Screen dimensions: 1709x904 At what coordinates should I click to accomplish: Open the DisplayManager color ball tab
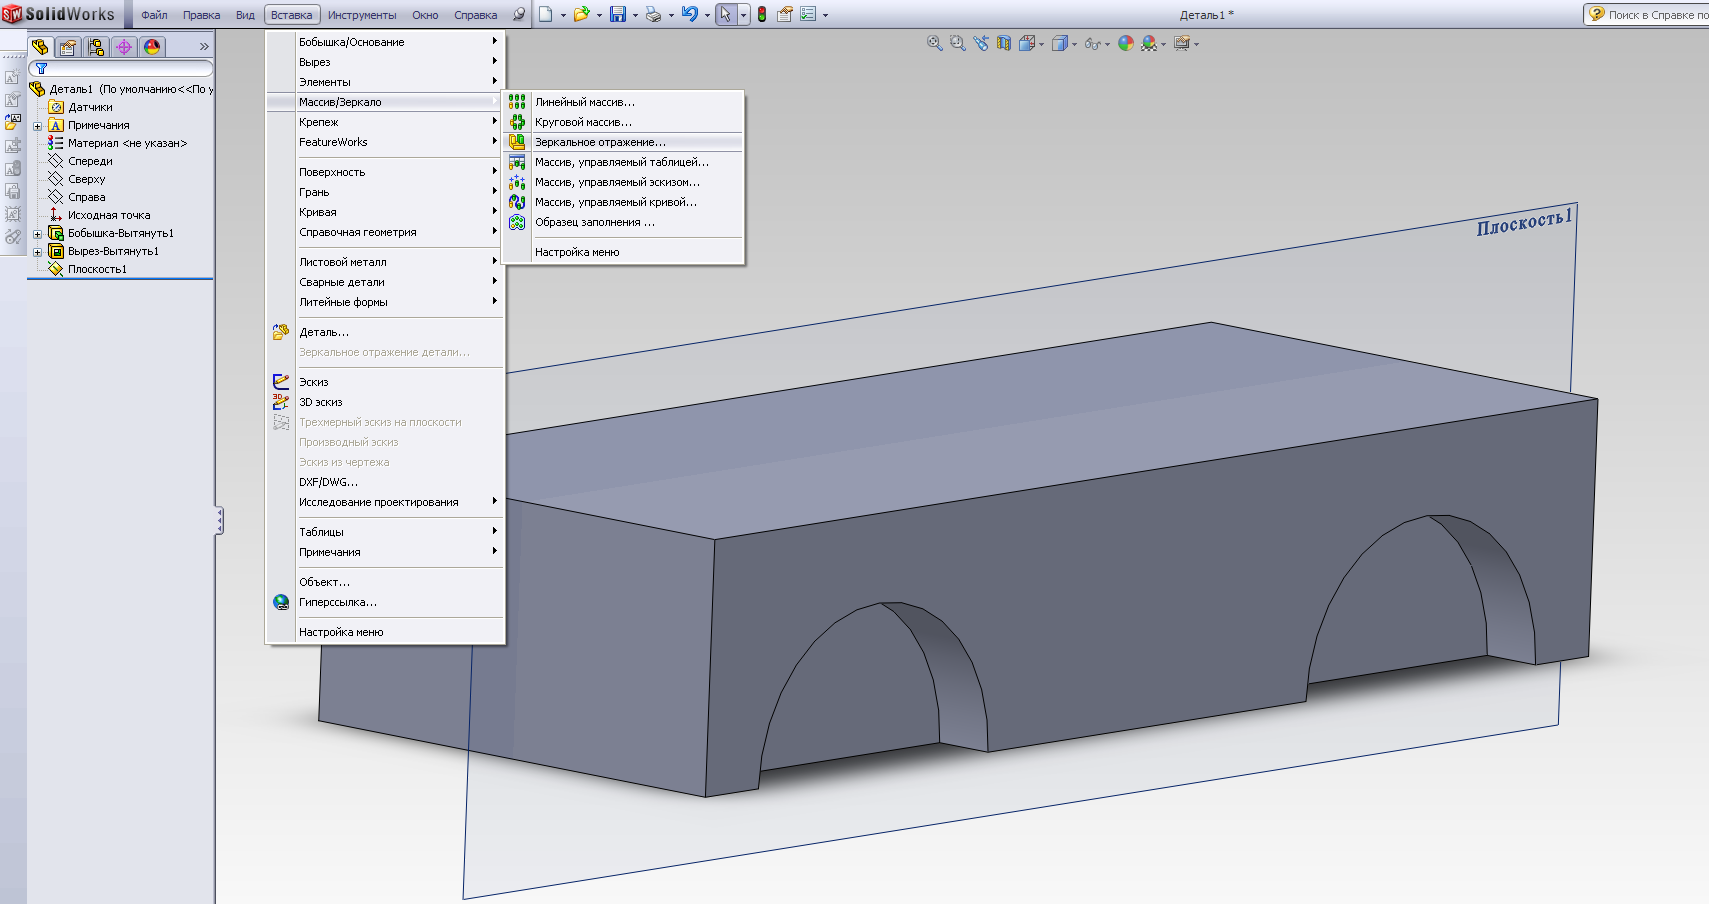152,47
